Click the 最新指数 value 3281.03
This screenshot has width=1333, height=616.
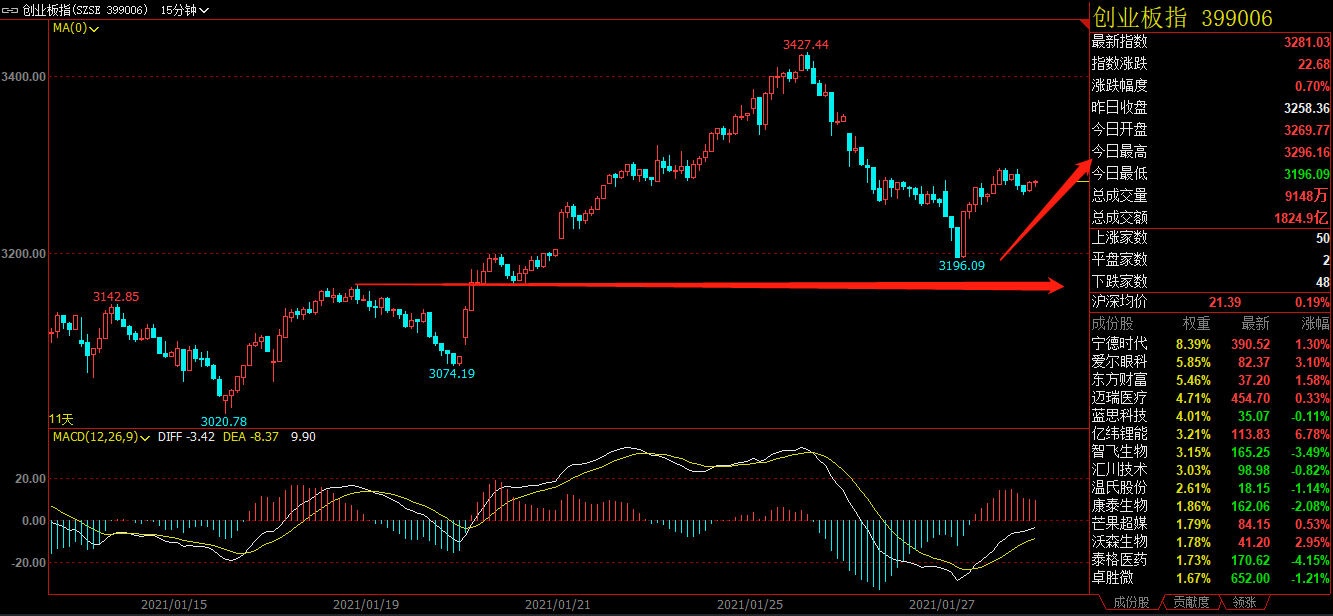click(1307, 42)
